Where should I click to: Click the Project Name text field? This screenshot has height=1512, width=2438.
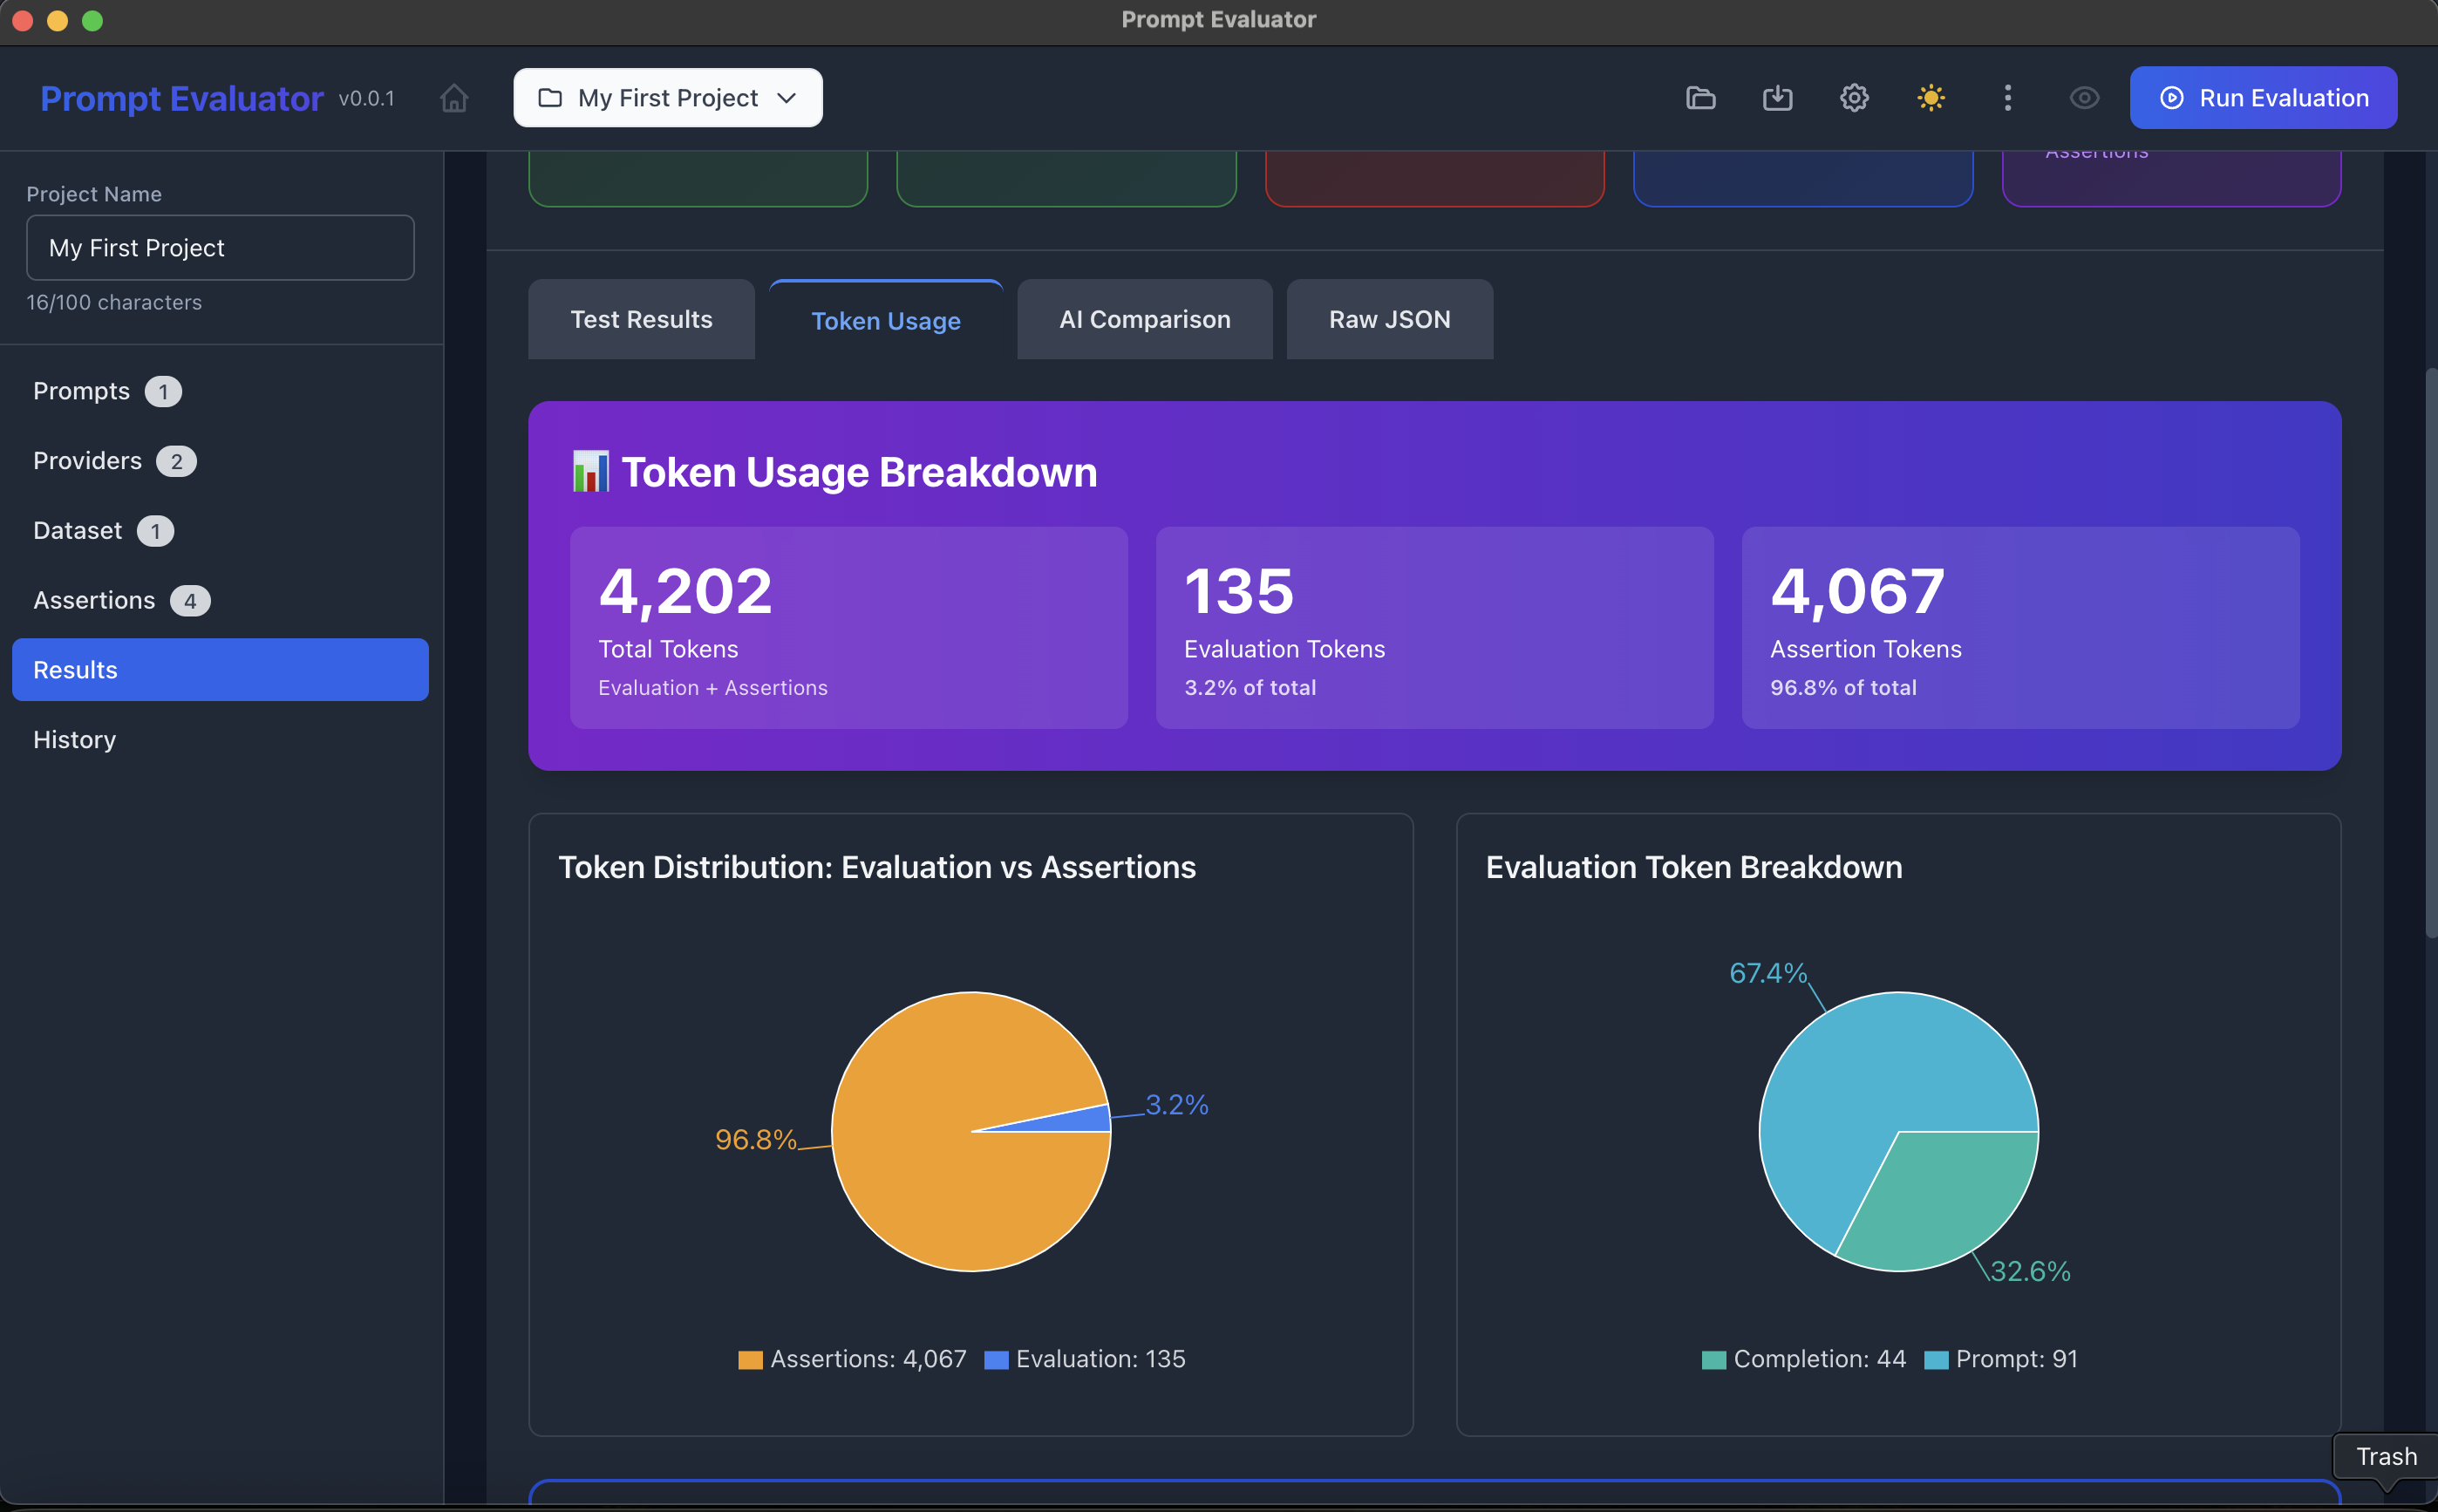pyautogui.click(x=220, y=248)
